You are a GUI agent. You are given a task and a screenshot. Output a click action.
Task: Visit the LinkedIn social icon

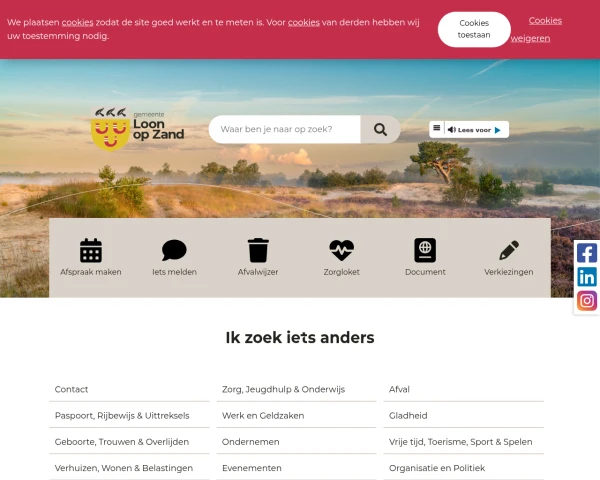click(x=587, y=277)
